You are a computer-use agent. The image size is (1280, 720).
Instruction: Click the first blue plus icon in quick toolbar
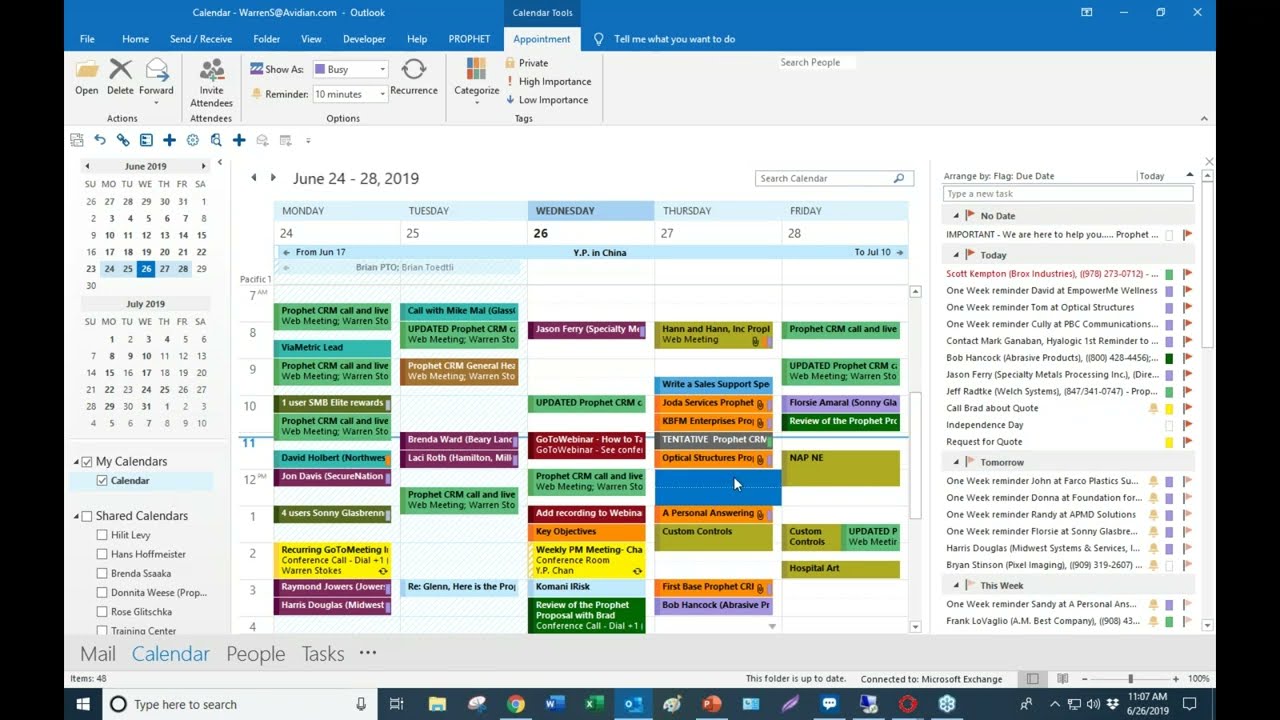(x=169, y=140)
